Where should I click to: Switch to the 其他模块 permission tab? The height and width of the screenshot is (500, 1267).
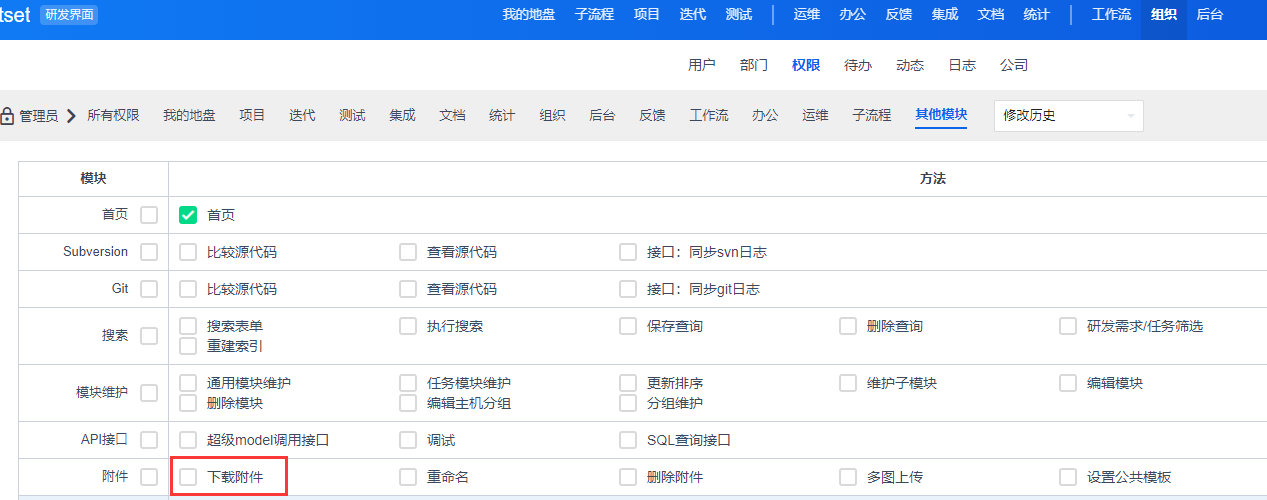pos(941,115)
